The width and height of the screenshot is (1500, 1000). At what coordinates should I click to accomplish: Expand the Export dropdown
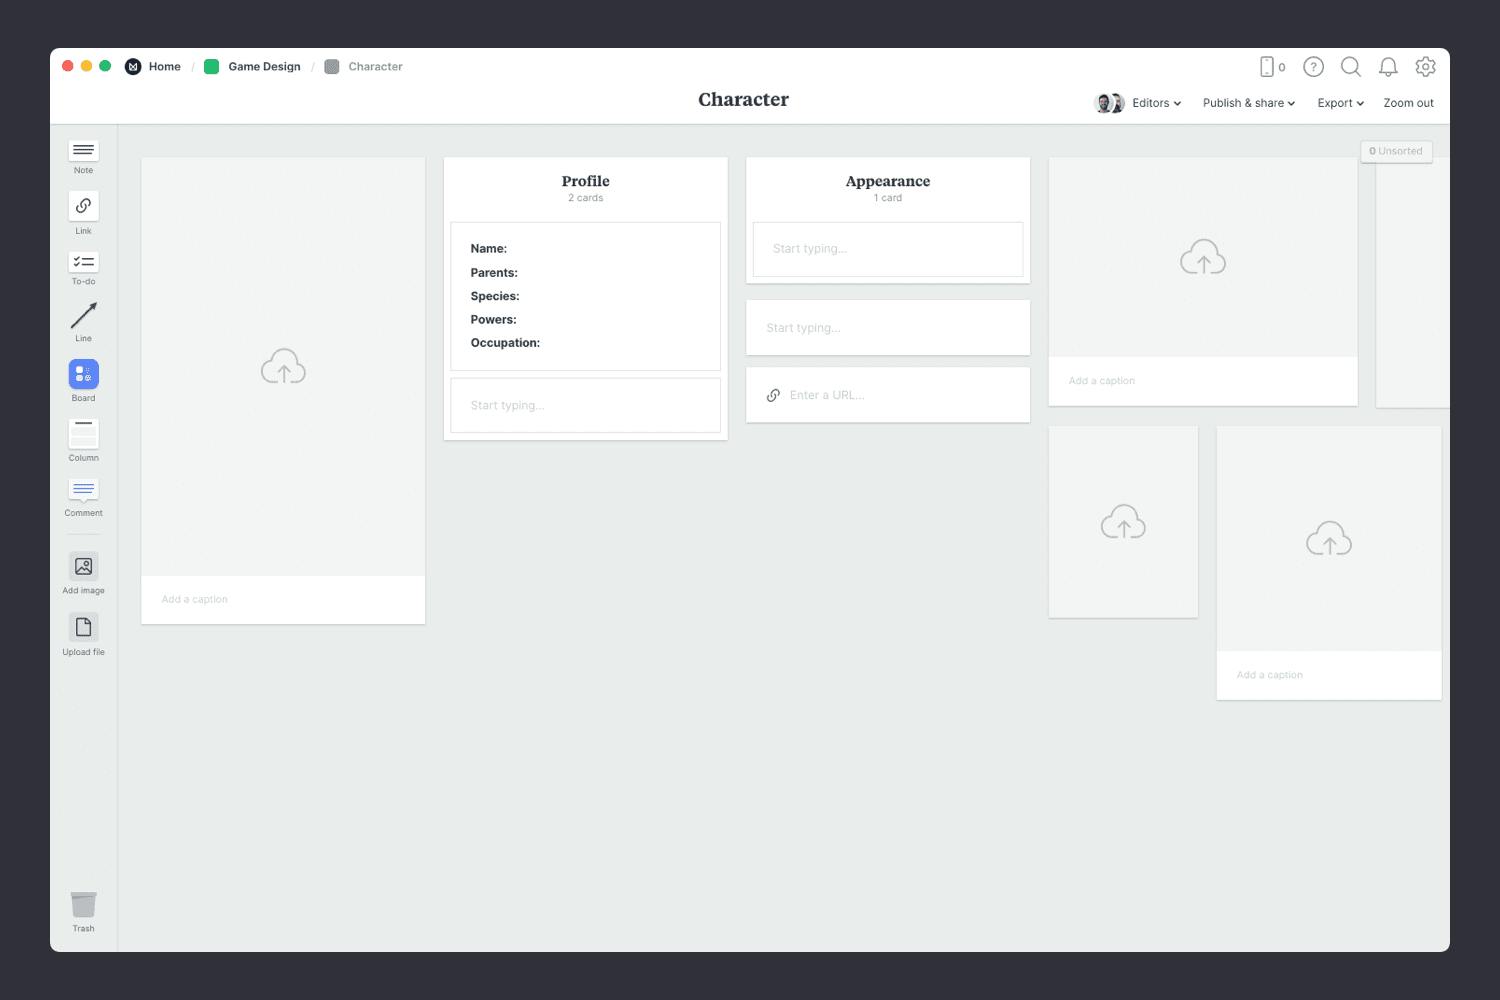1339,103
